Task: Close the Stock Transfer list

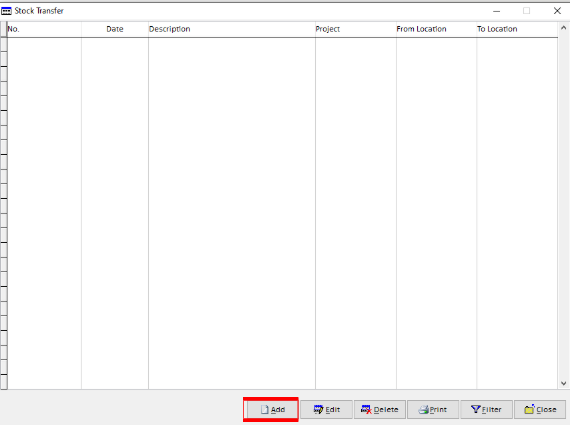Action: pyautogui.click(x=540, y=410)
